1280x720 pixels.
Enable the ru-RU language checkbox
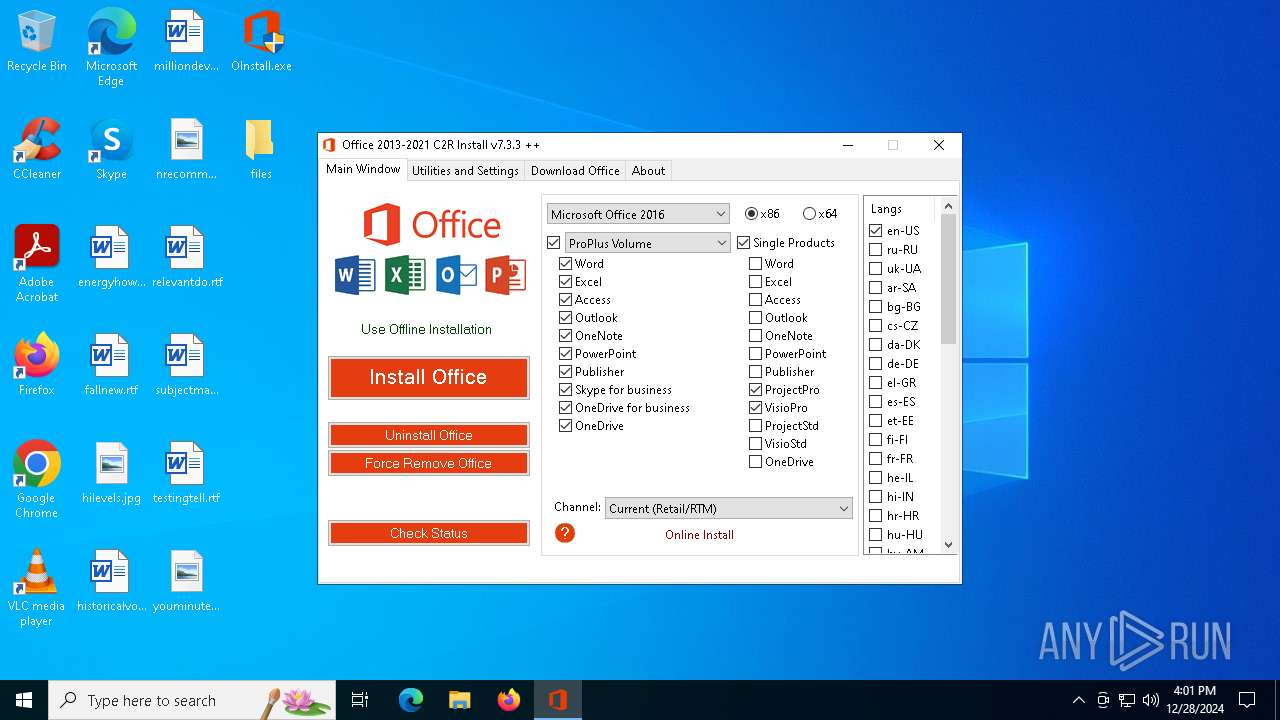pyautogui.click(x=876, y=250)
